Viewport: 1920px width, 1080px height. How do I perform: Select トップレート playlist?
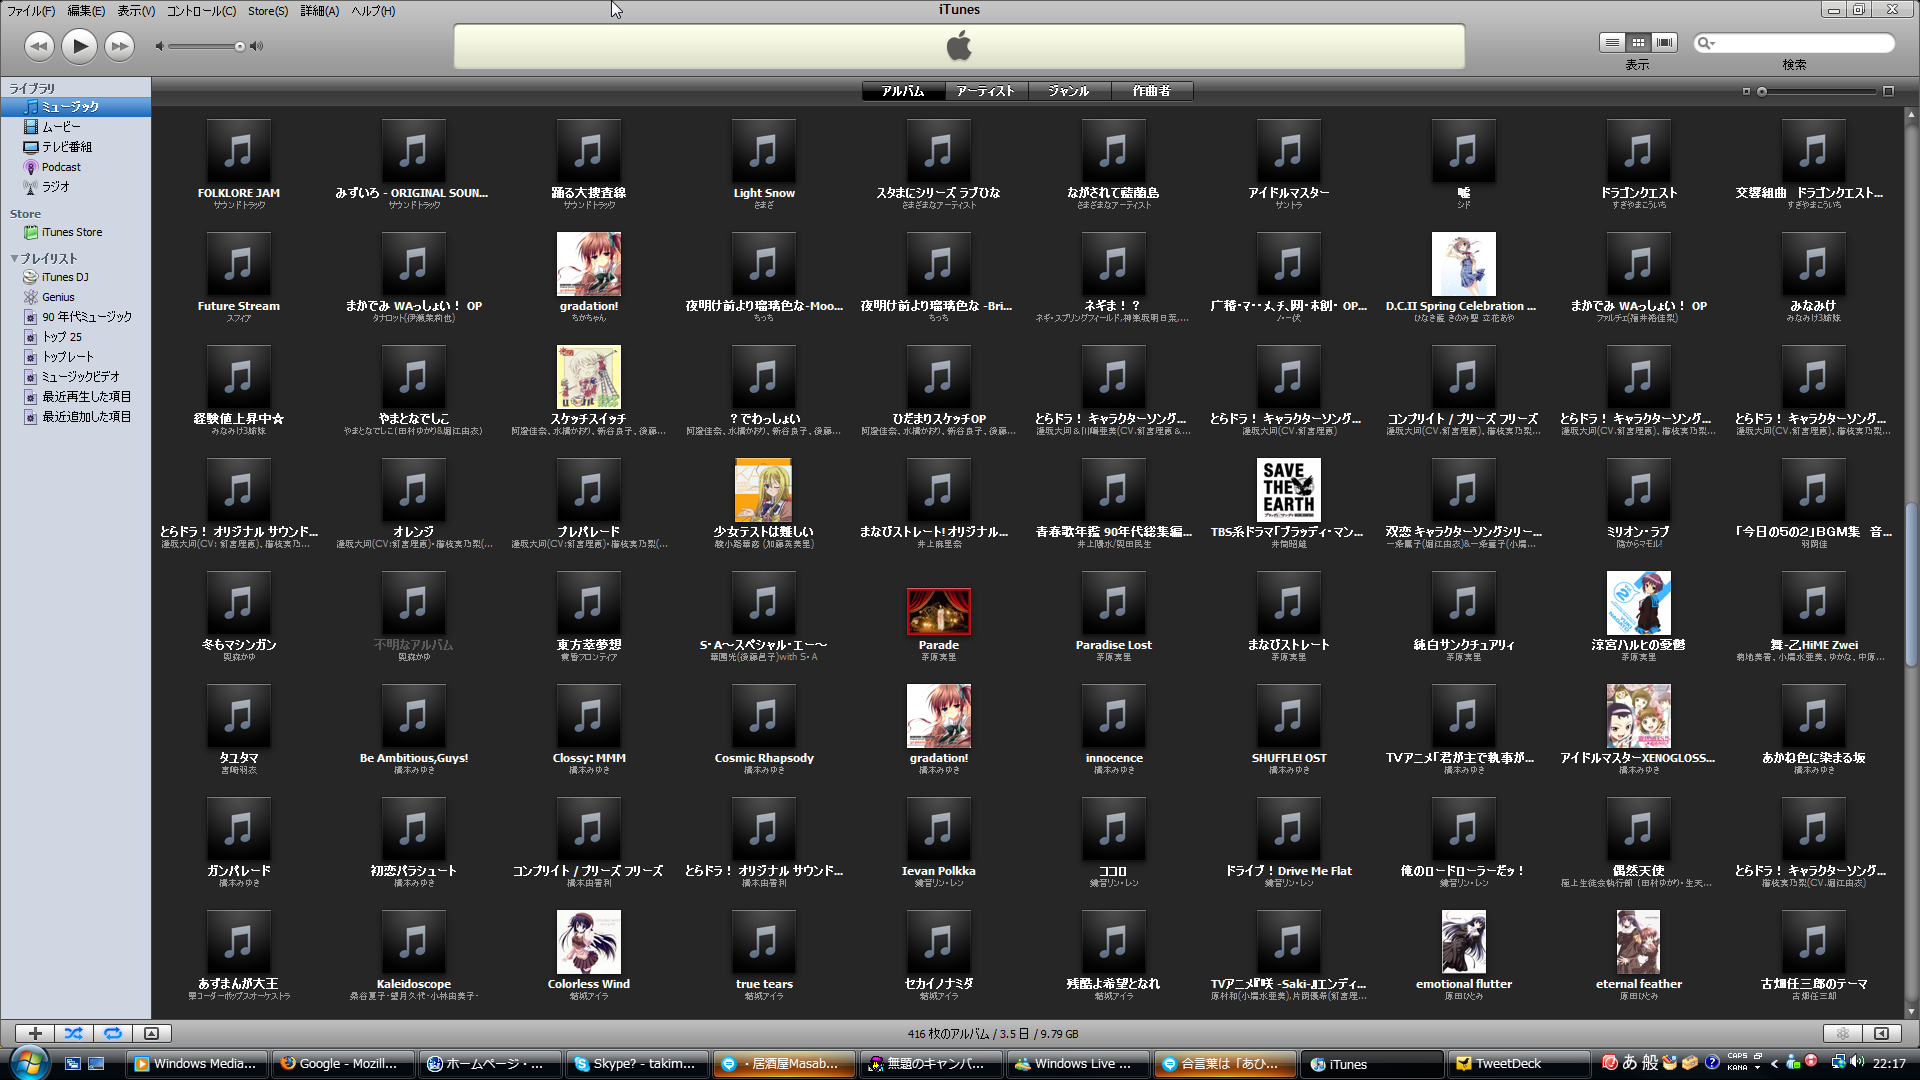[75, 357]
